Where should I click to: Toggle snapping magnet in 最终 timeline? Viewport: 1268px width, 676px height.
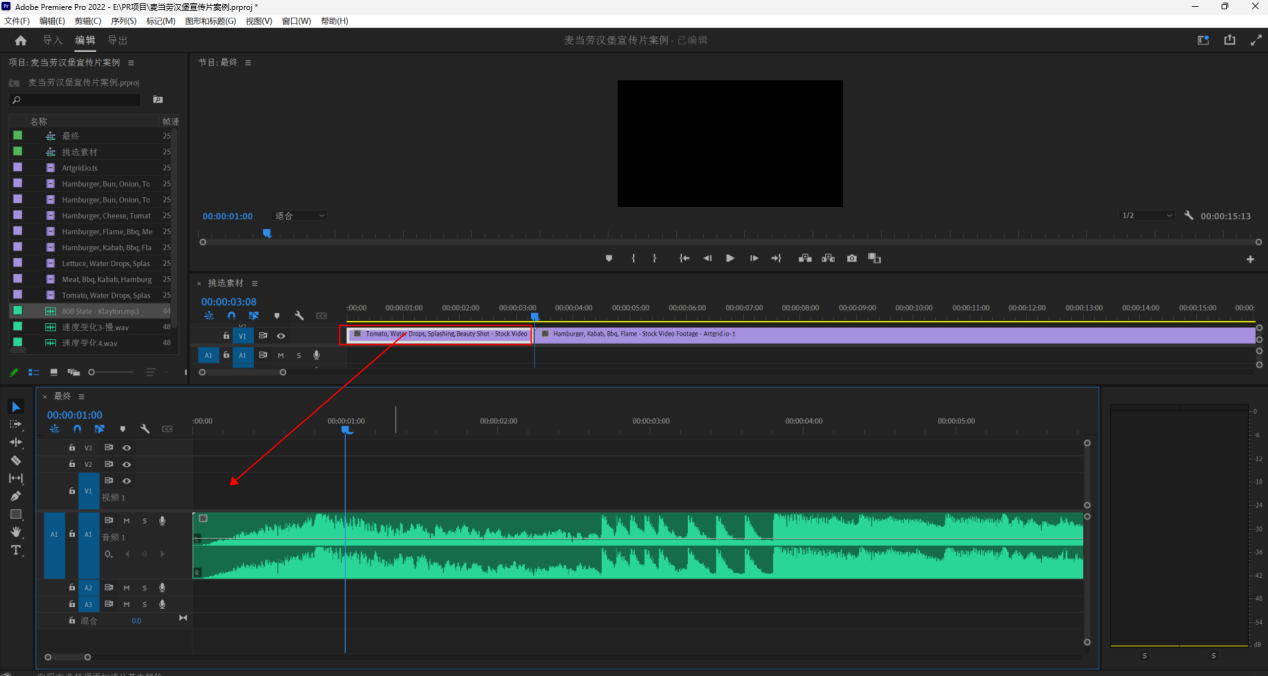(77, 429)
